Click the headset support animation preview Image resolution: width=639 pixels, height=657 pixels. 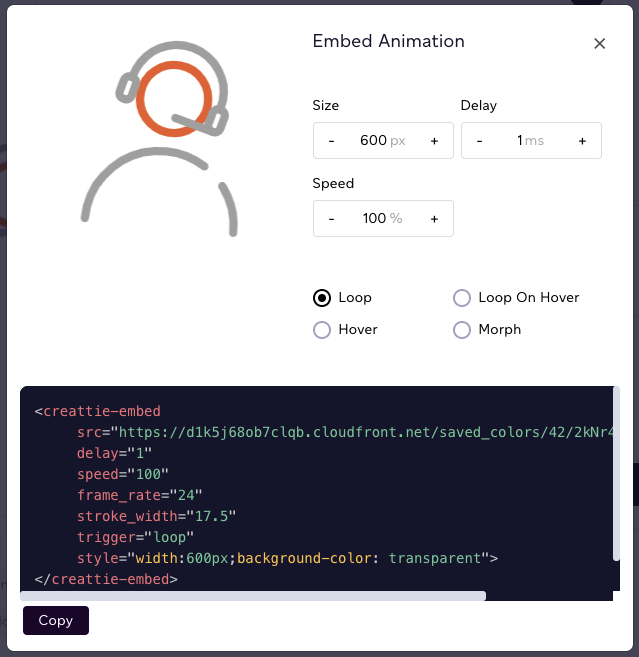160,139
